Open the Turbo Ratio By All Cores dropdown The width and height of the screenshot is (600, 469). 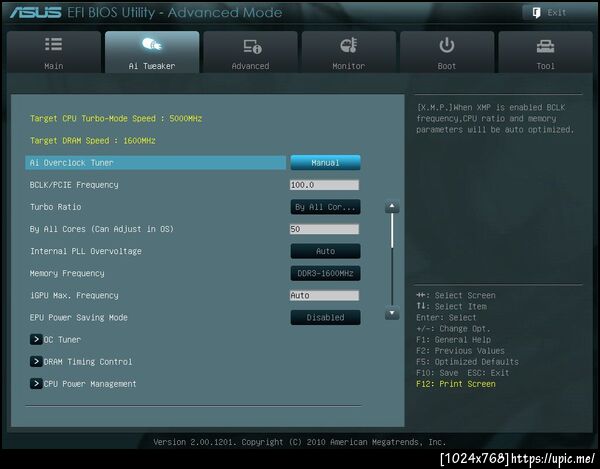coord(325,207)
